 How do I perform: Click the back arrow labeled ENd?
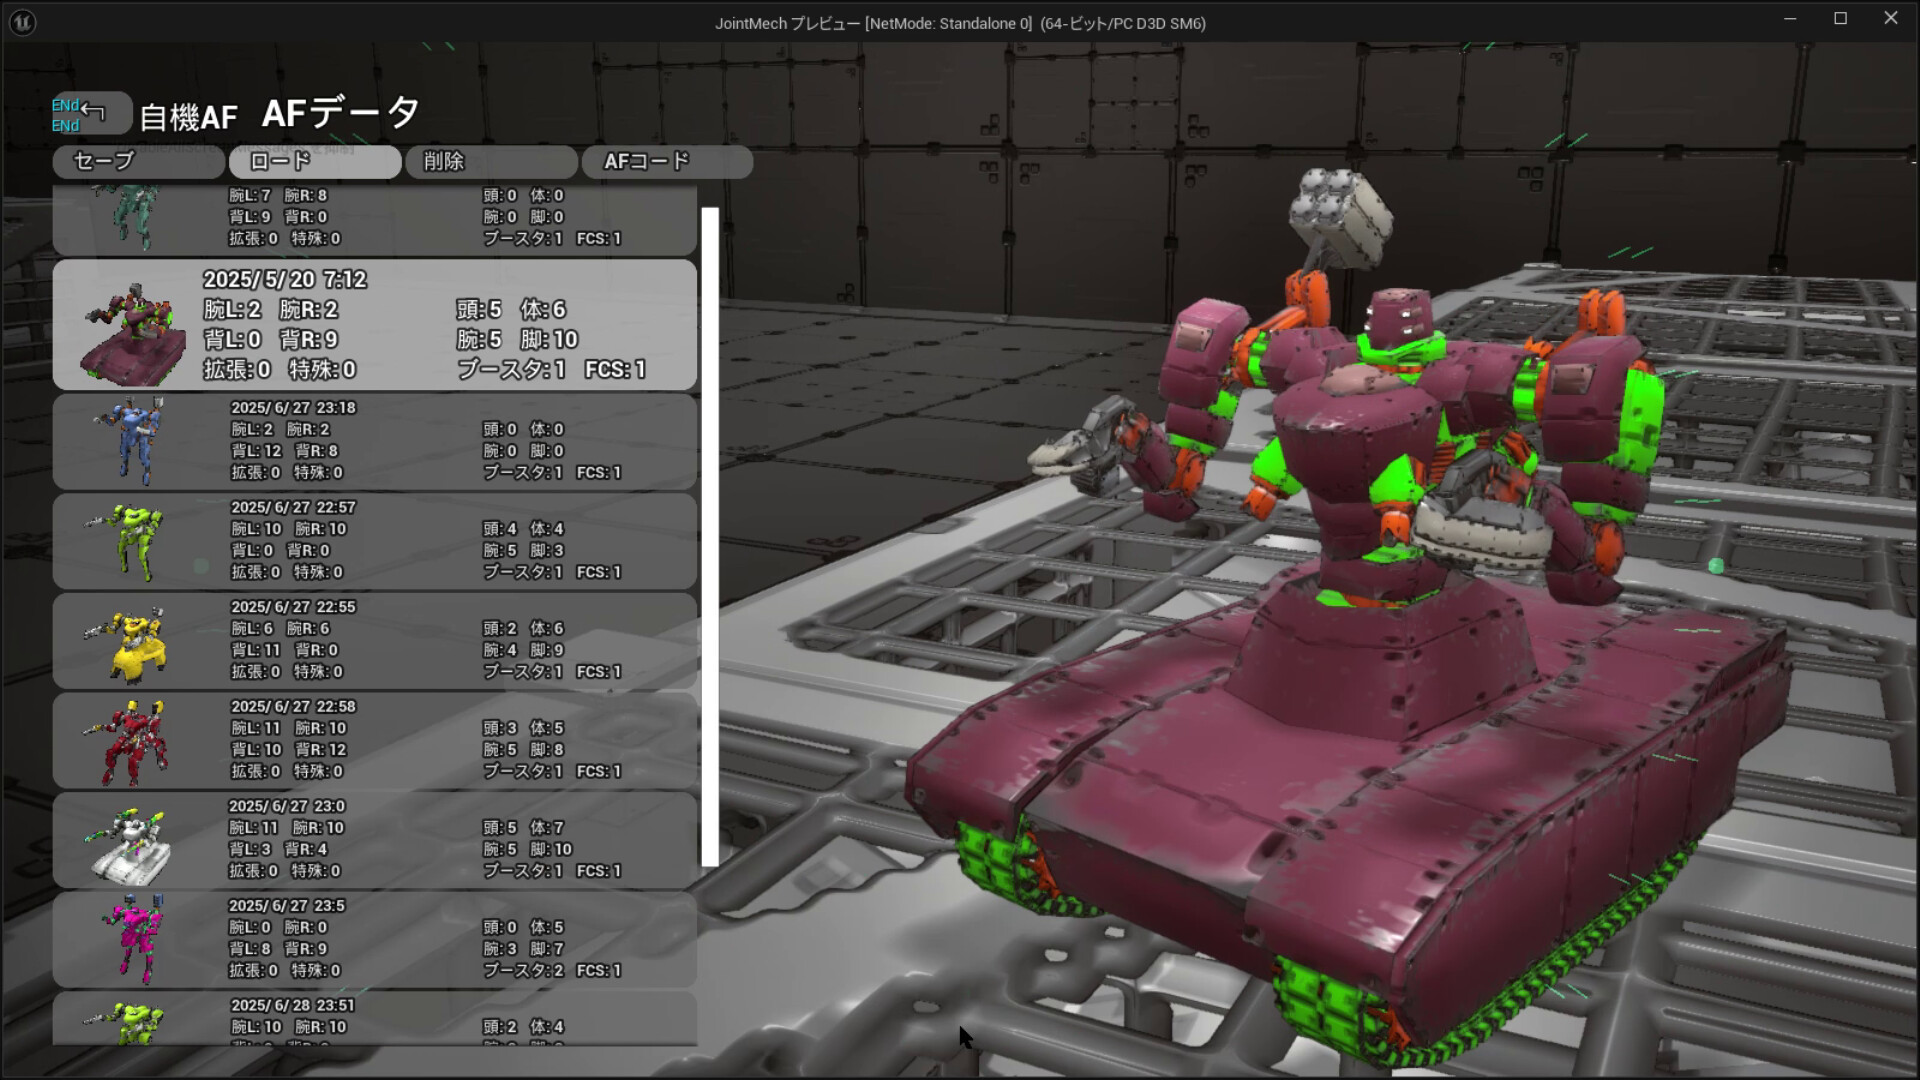pos(90,113)
